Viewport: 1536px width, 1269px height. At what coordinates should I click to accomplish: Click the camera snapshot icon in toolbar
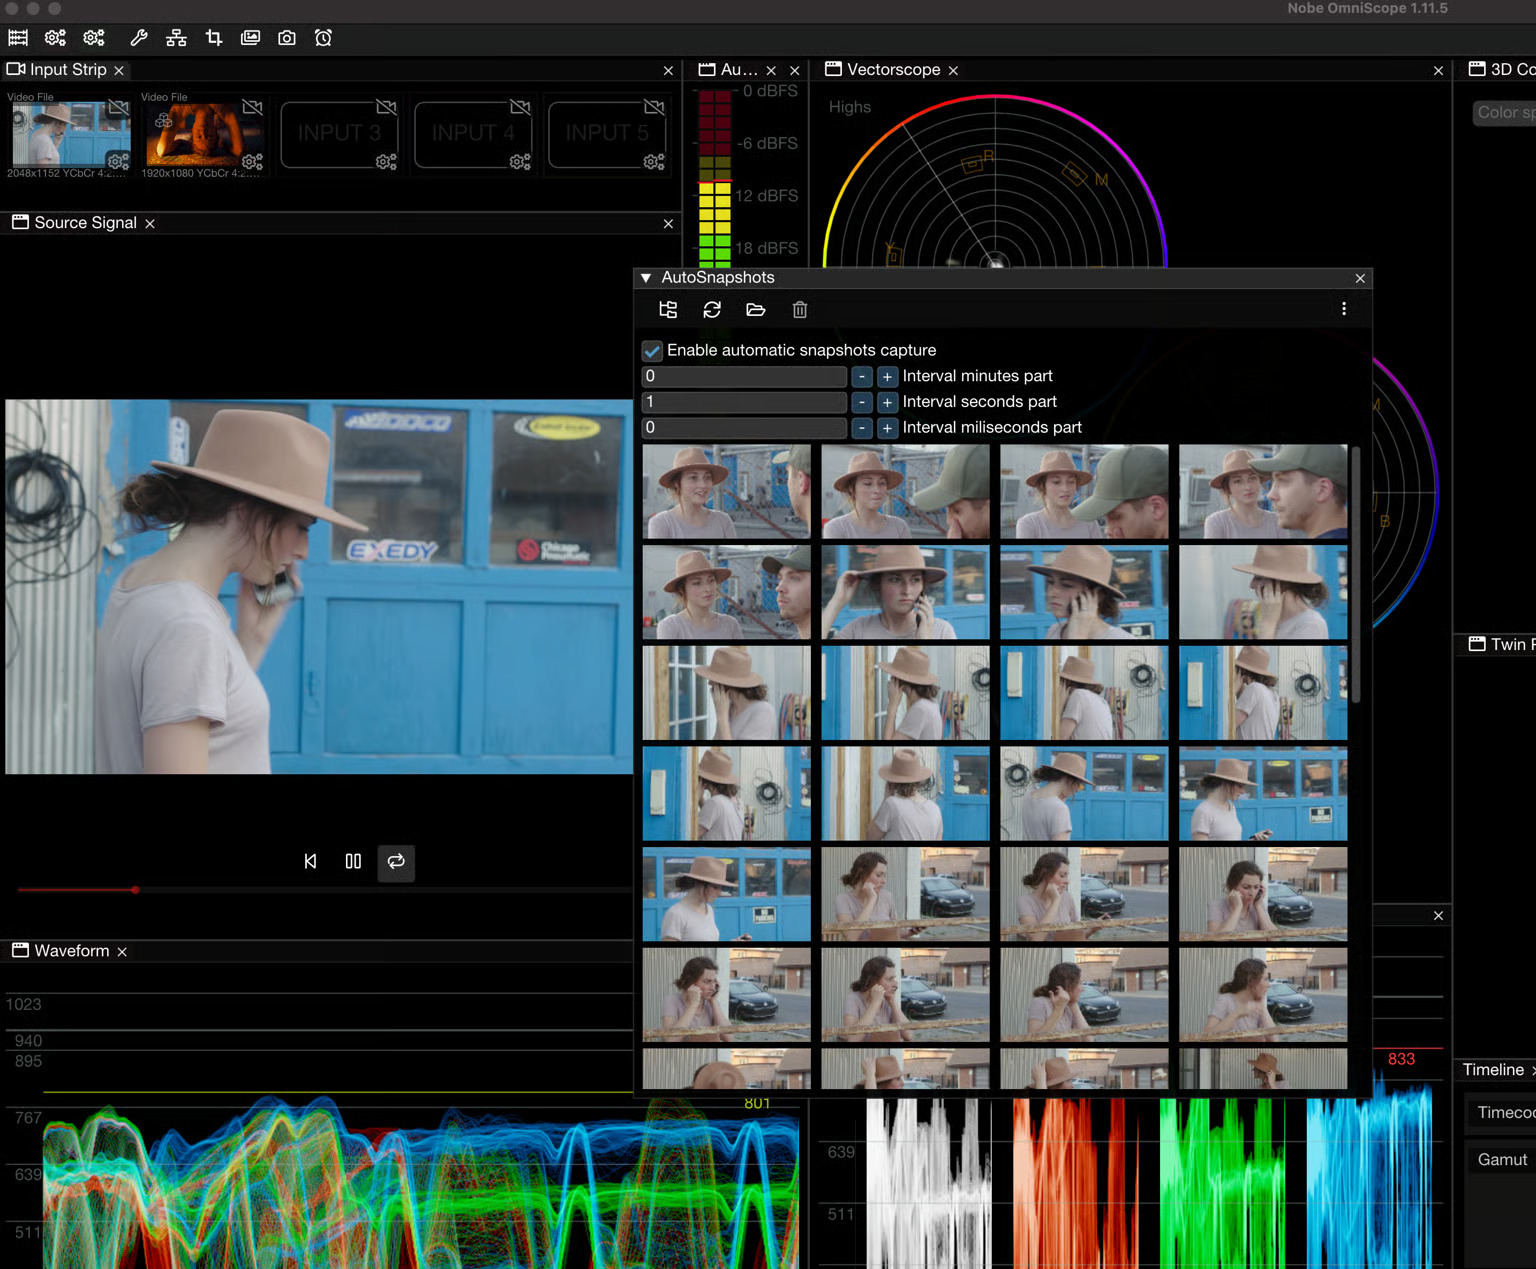pos(287,38)
